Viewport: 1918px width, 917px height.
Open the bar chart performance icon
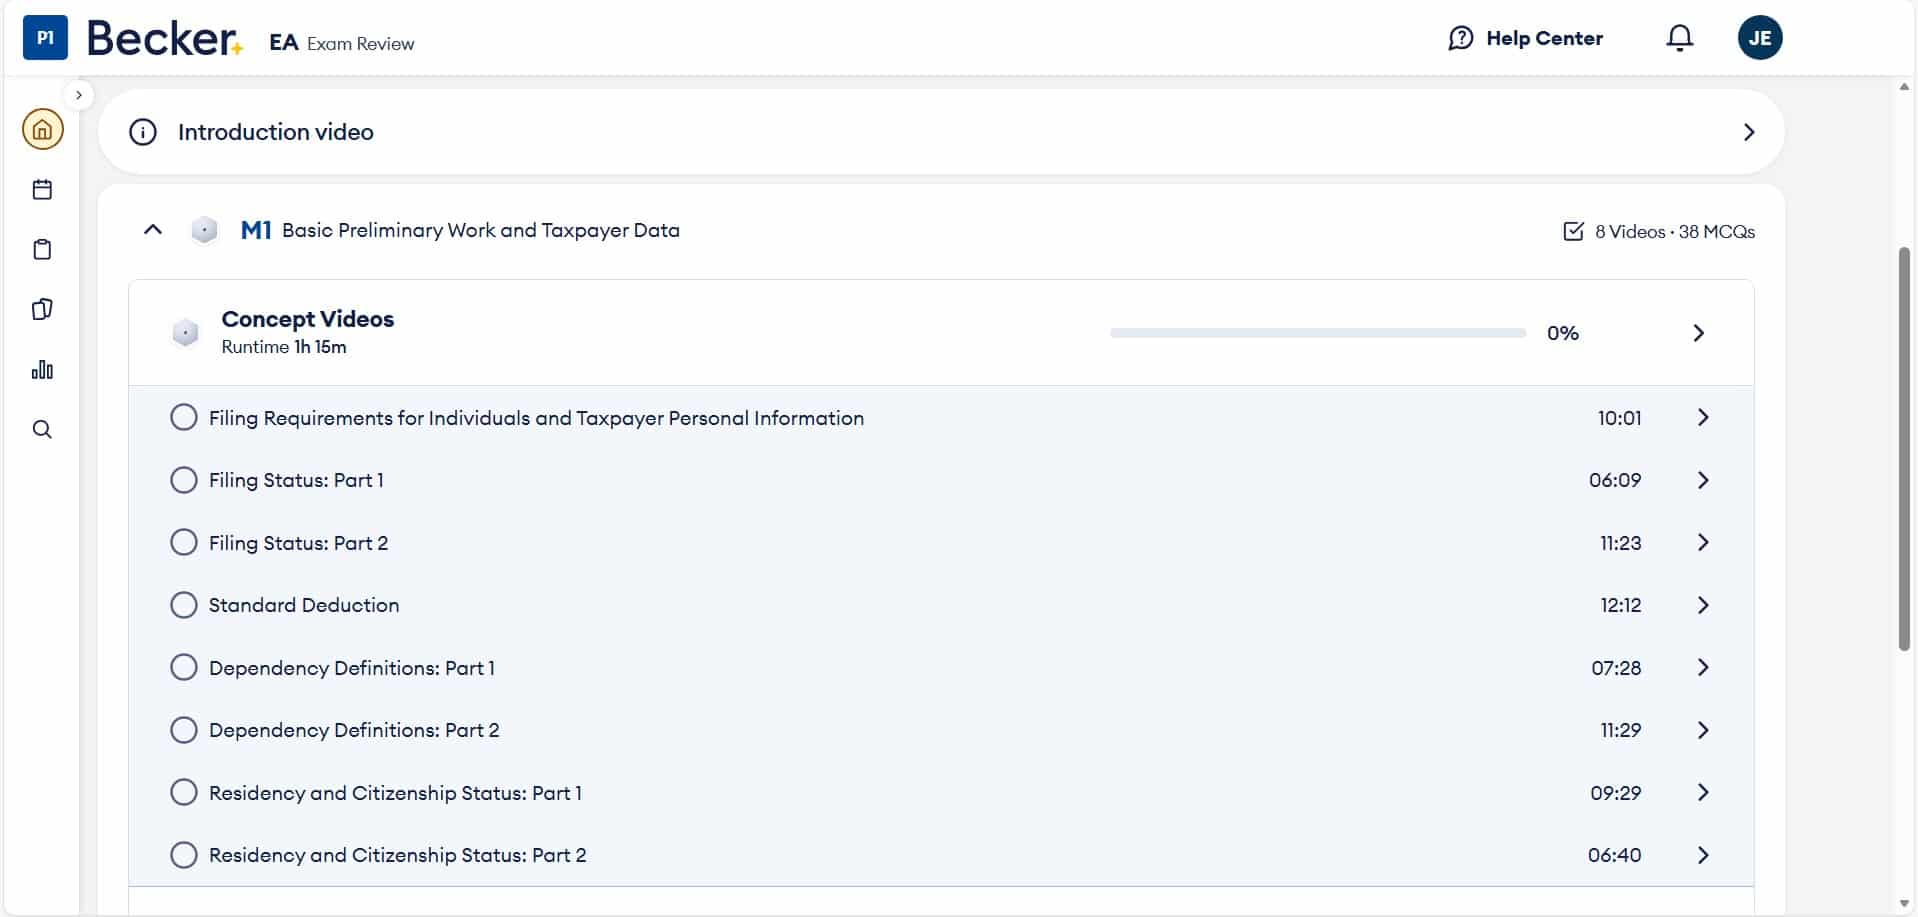pyautogui.click(x=42, y=370)
